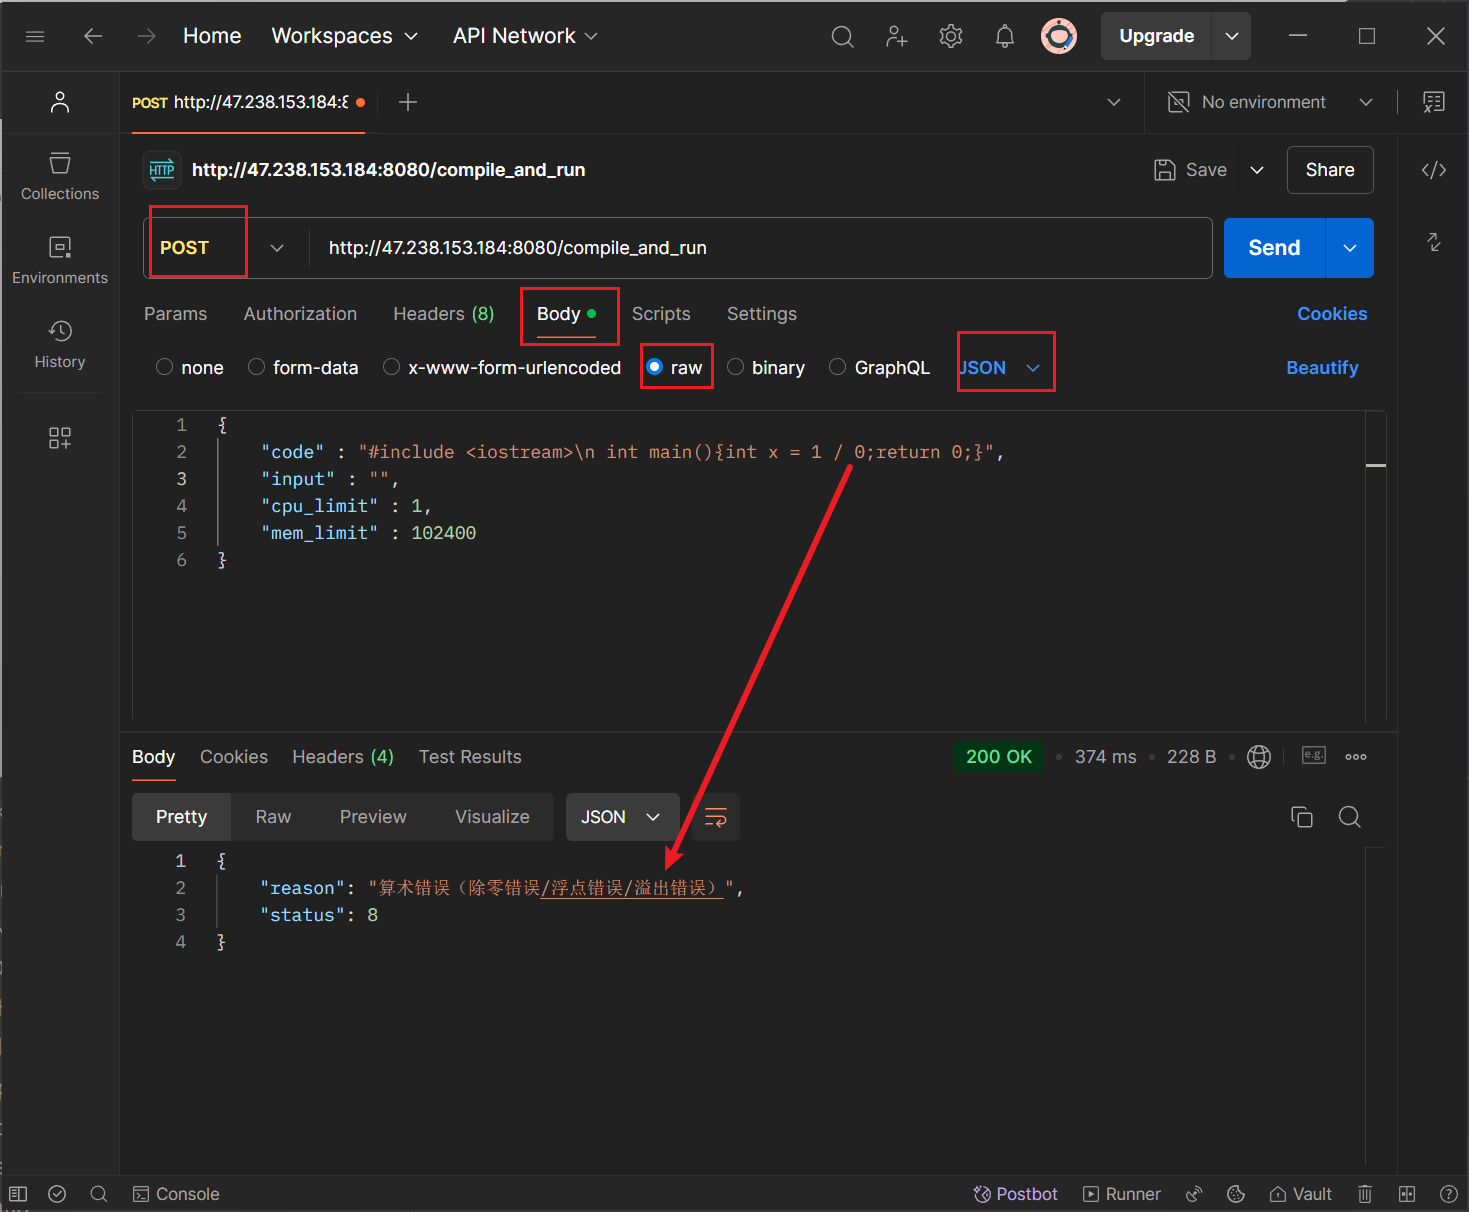The height and width of the screenshot is (1212, 1469).
Task: Open the Collections sidebar panel
Action: point(60,176)
